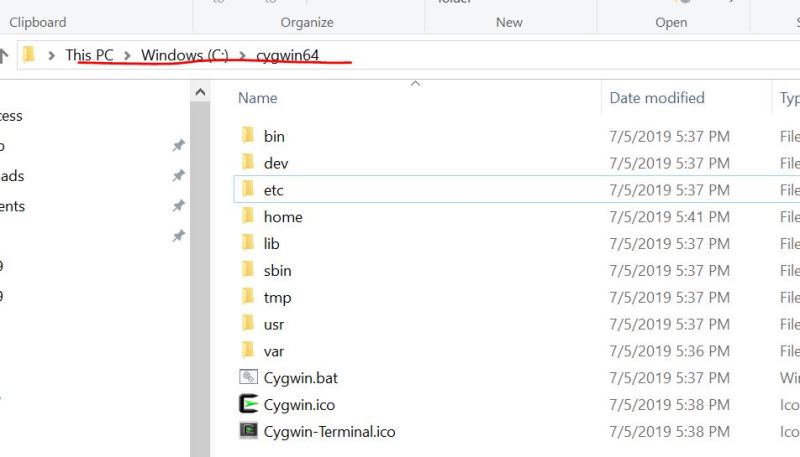Click the New ribbon group label
This screenshot has width=800, height=457.
[x=509, y=22]
